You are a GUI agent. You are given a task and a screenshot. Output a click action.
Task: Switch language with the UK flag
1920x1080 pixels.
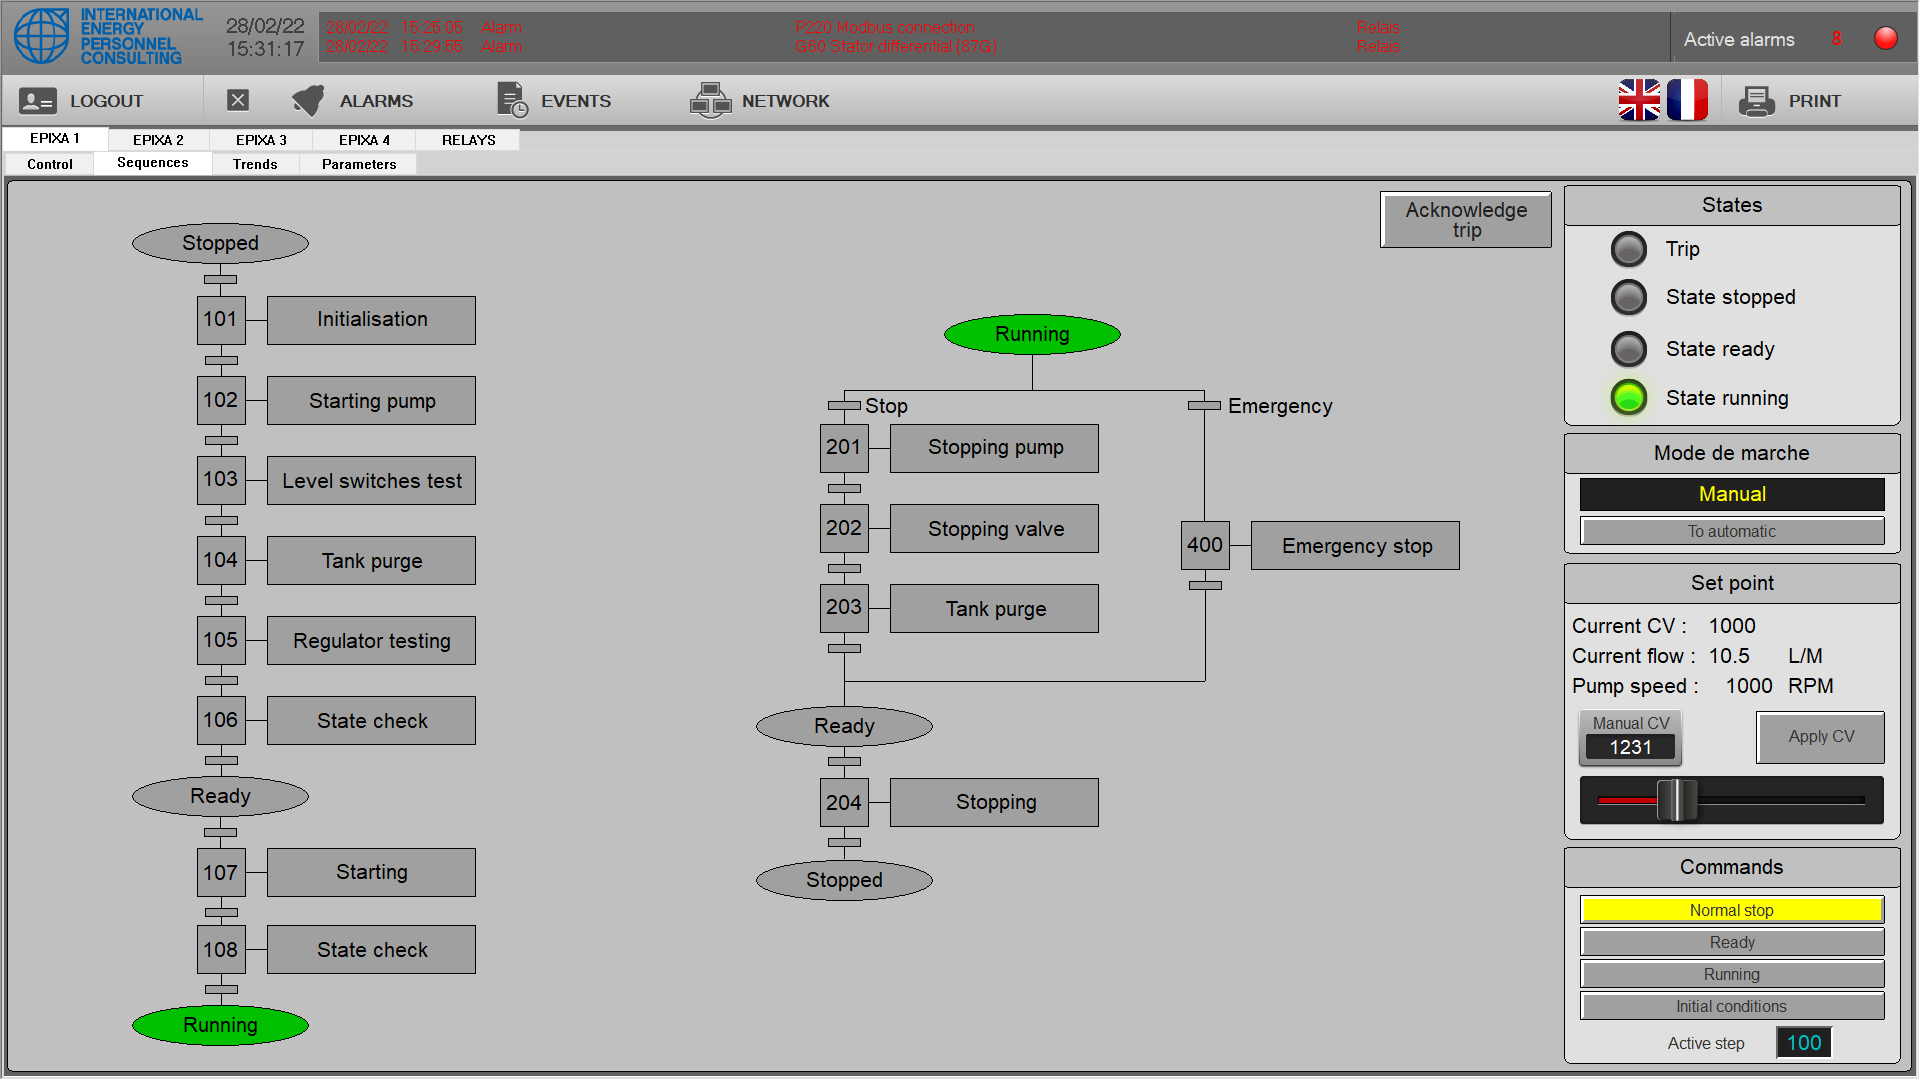click(1639, 100)
